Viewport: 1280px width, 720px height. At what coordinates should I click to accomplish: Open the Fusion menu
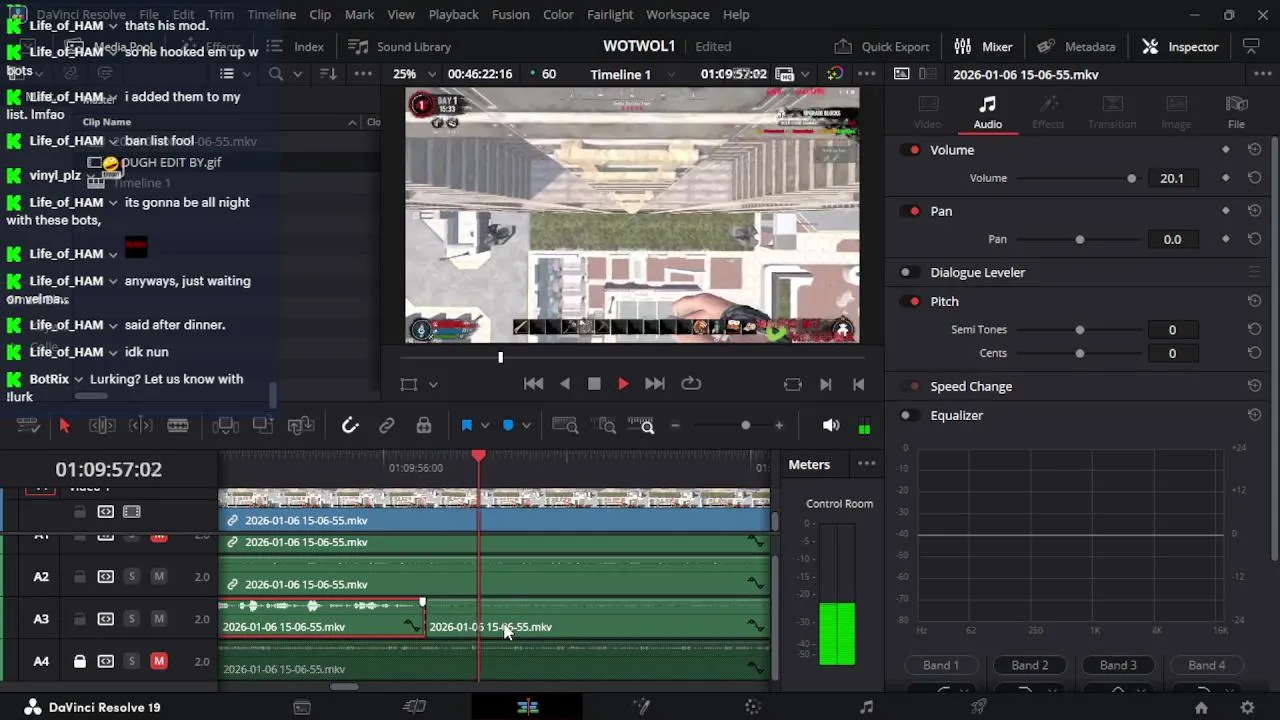click(510, 15)
